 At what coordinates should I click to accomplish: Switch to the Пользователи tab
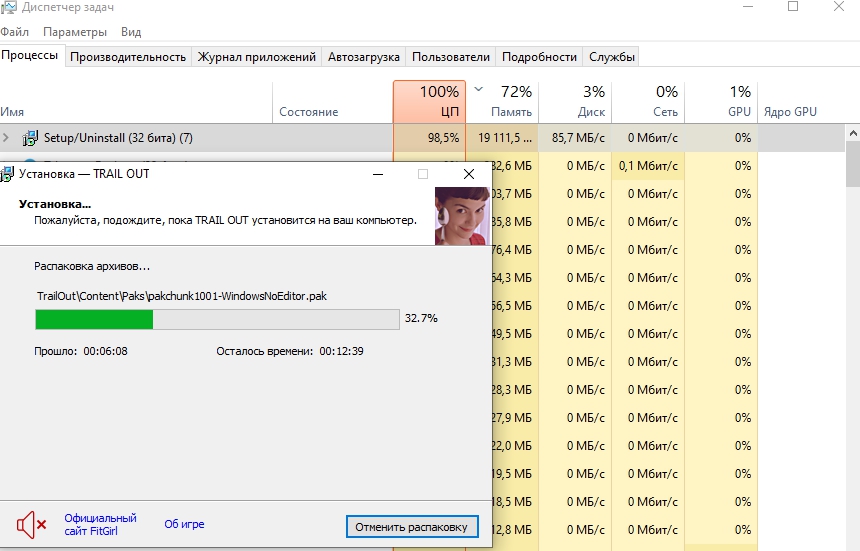pyautogui.click(x=451, y=57)
